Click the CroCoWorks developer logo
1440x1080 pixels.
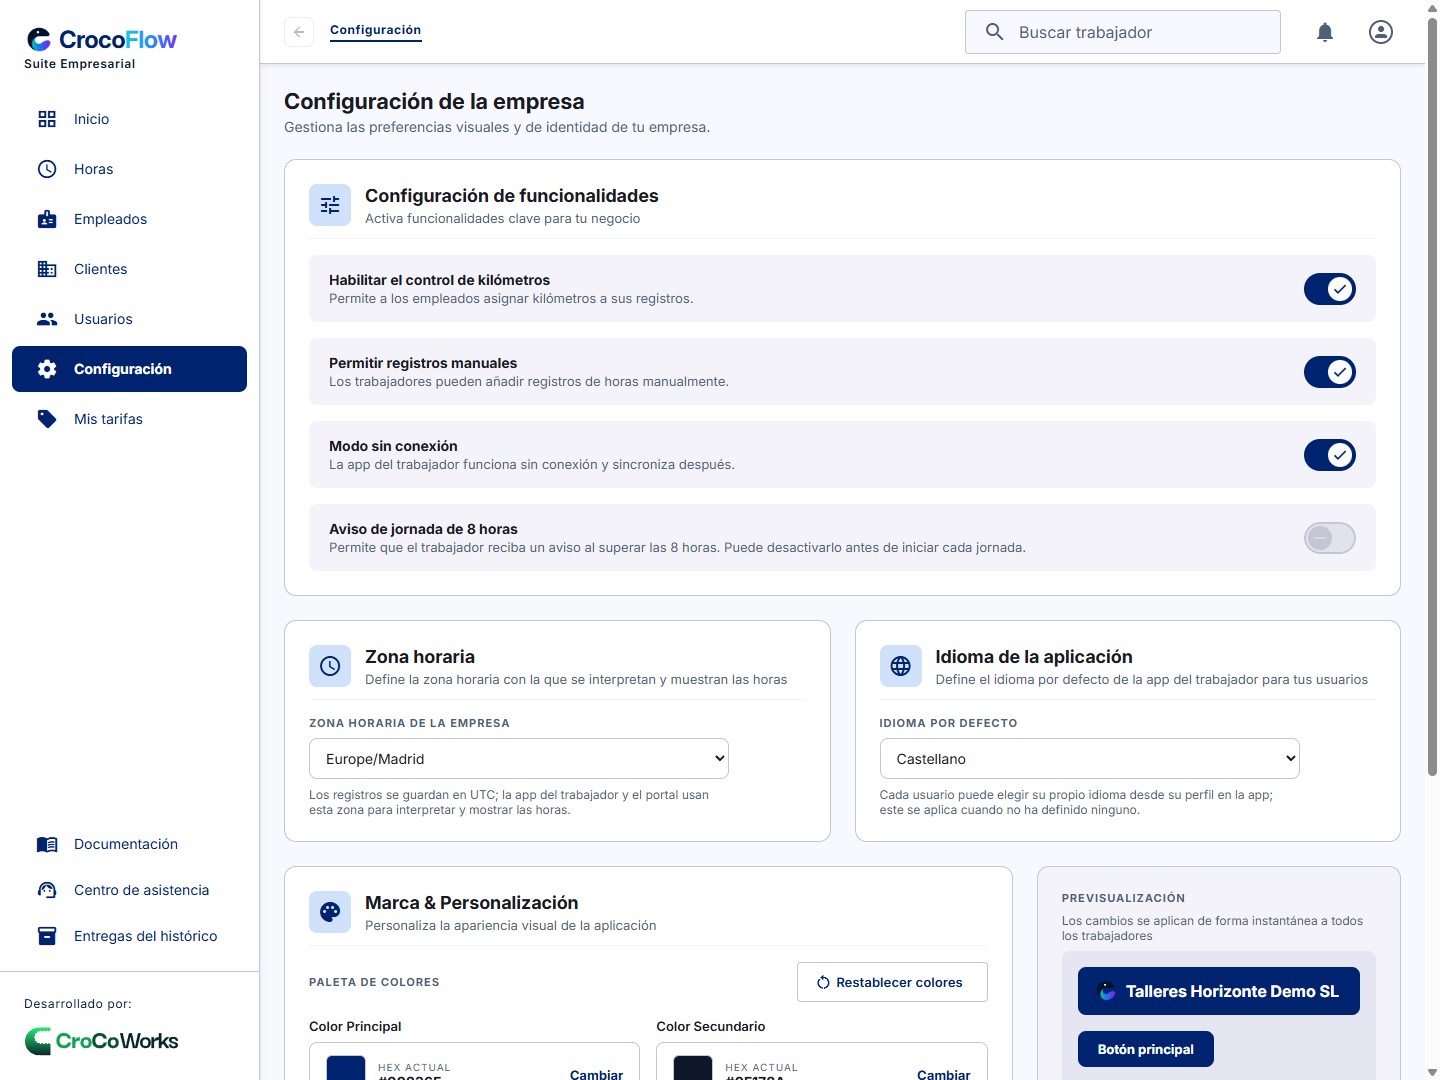click(x=101, y=1041)
